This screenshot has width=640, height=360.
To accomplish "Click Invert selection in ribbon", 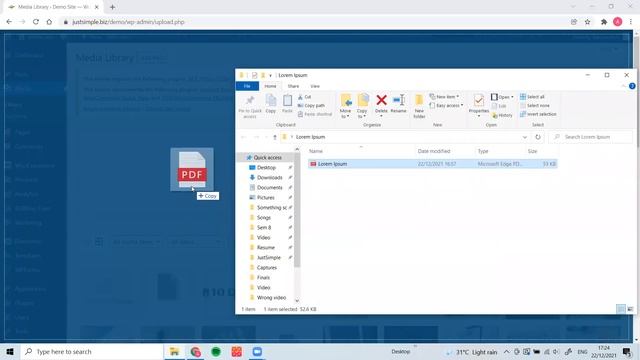I will (538, 114).
